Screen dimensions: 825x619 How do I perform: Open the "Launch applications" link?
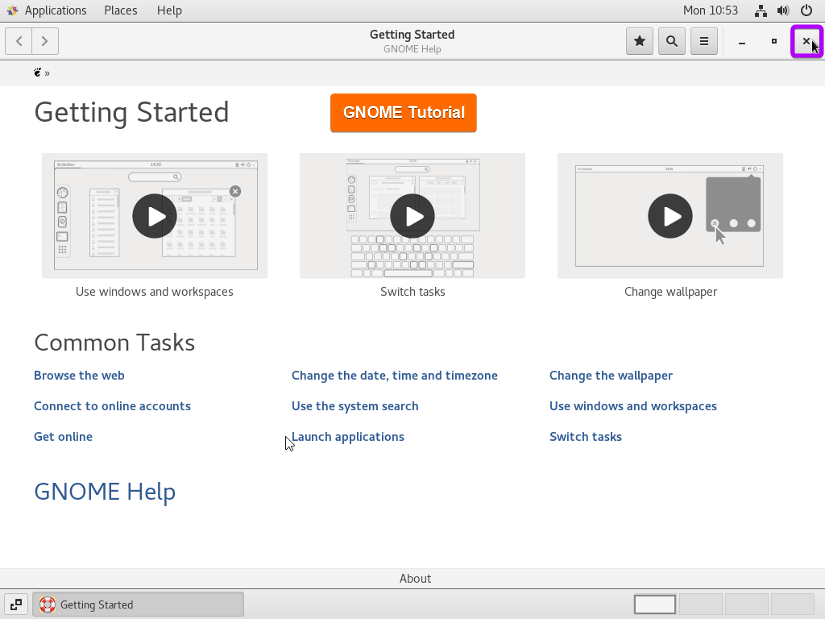pyautogui.click(x=348, y=436)
